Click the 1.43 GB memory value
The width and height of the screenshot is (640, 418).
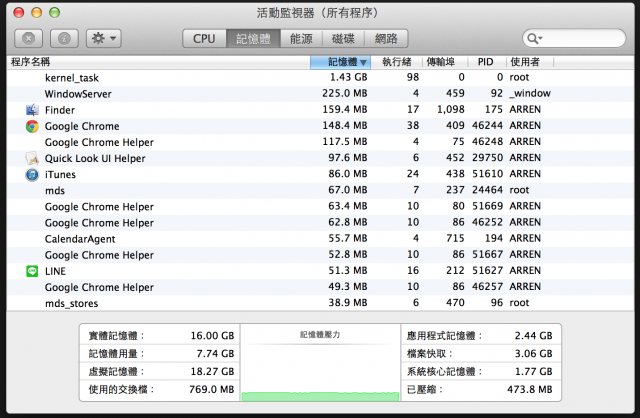(x=349, y=77)
